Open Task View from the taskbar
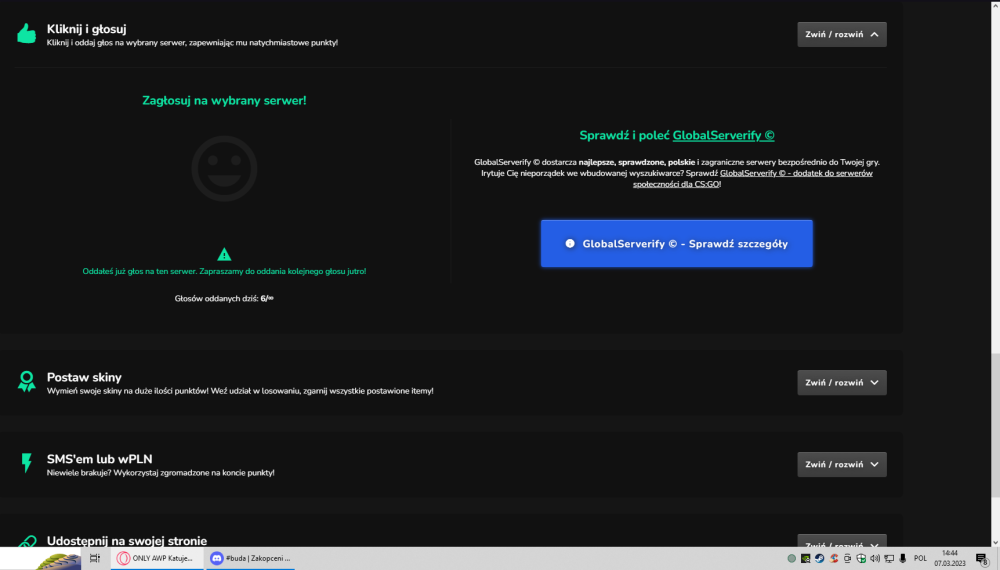 94,558
